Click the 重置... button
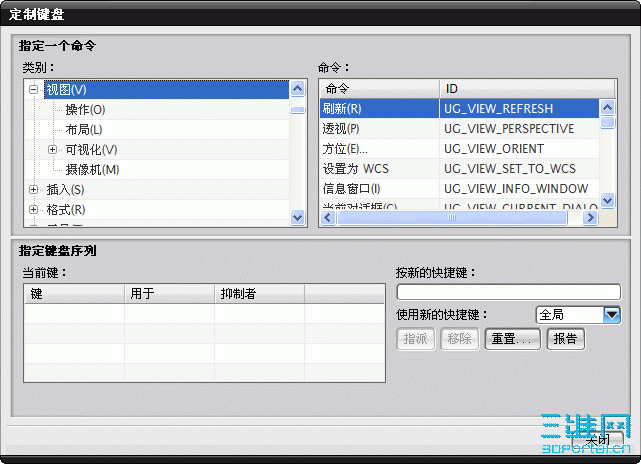Viewport: 641px width, 464px height. 513,339
